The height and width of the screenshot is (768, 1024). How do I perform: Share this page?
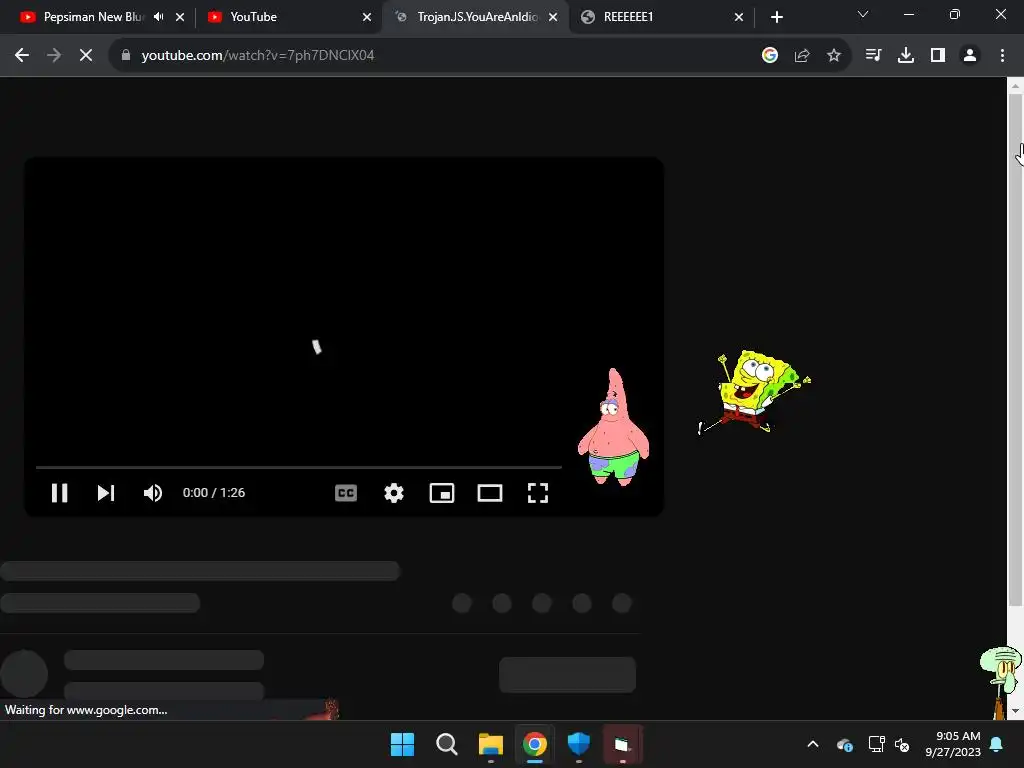[x=802, y=56]
